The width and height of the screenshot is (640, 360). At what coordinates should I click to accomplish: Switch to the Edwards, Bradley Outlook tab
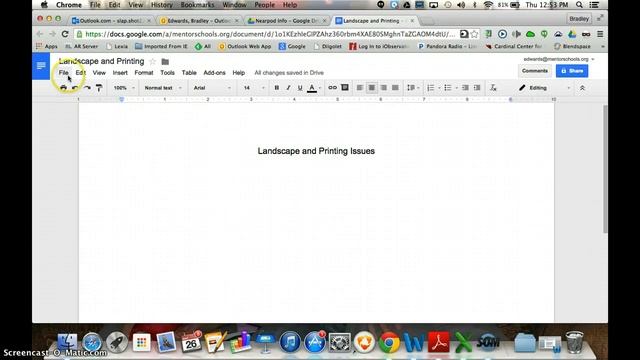click(198, 20)
